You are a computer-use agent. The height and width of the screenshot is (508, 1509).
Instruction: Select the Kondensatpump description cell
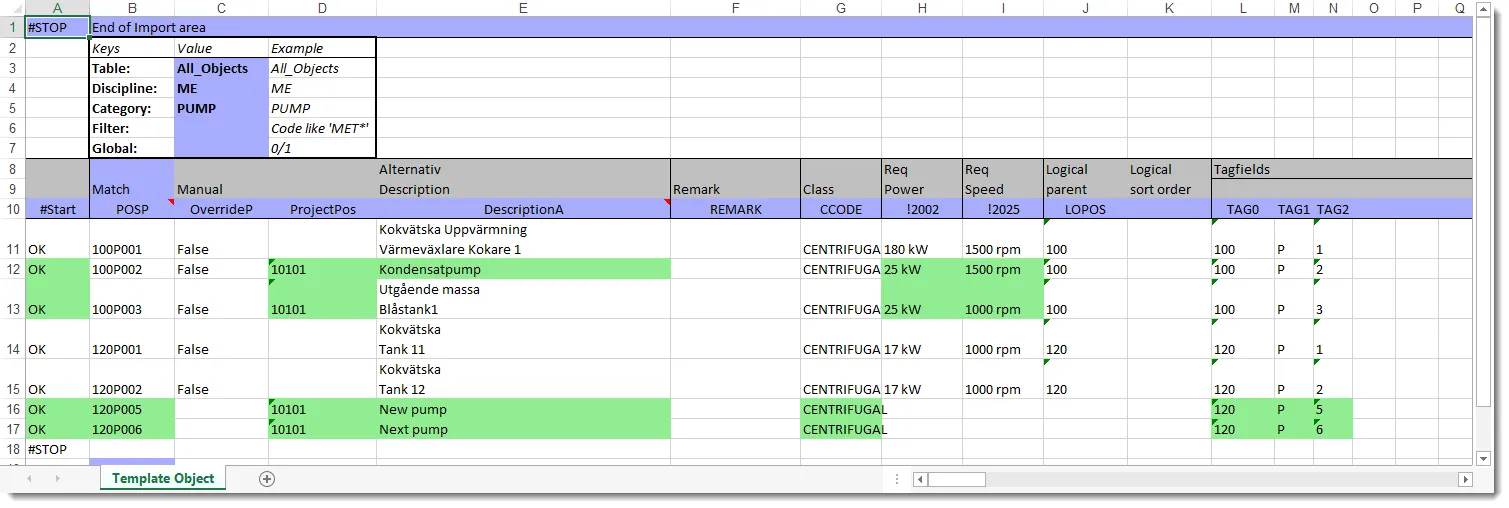[x=523, y=269]
